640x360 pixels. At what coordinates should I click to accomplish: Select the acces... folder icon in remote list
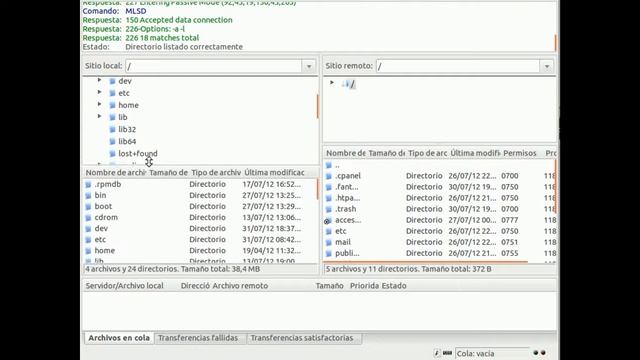pyautogui.click(x=328, y=220)
